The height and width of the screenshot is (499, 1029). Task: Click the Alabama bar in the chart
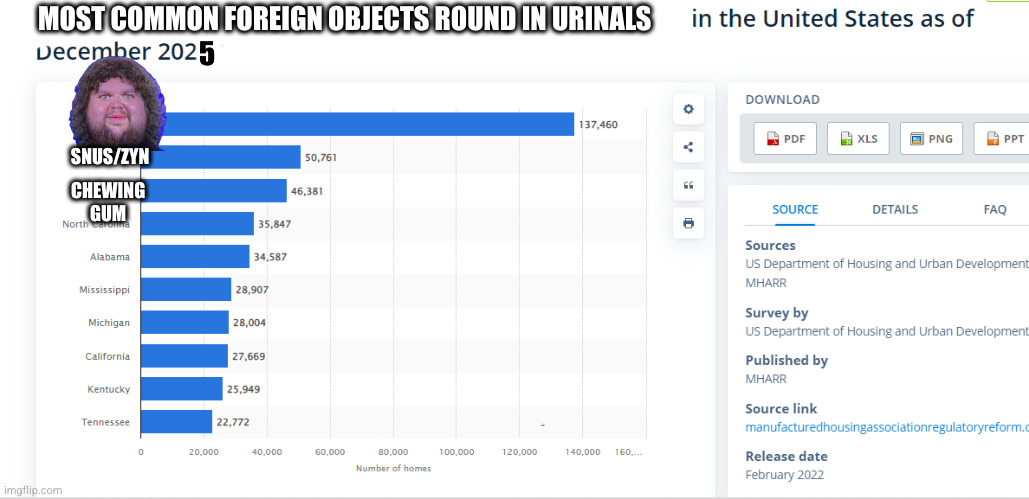195,256
